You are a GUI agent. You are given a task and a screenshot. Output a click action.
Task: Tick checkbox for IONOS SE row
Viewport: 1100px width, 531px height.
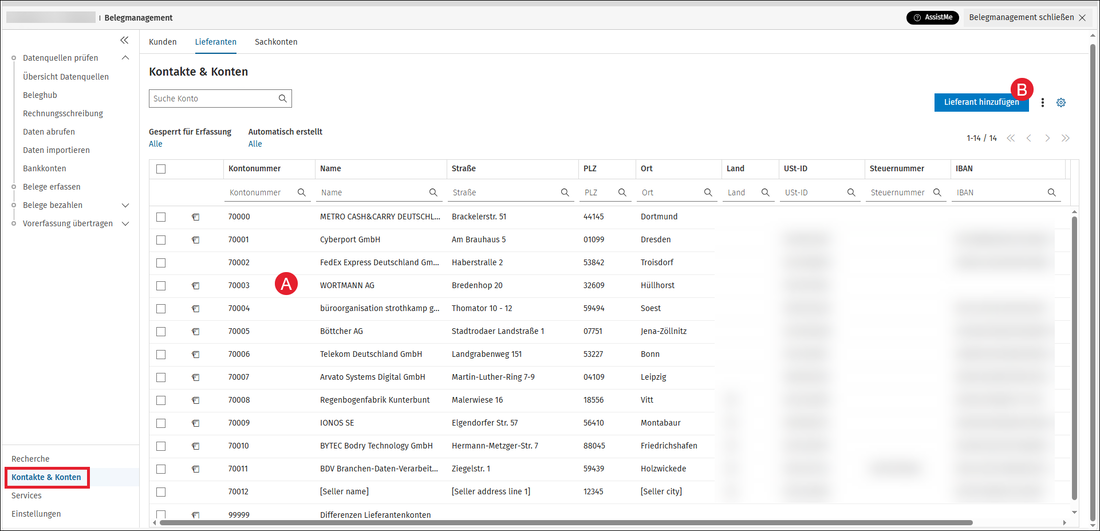[x=161, y=423]
